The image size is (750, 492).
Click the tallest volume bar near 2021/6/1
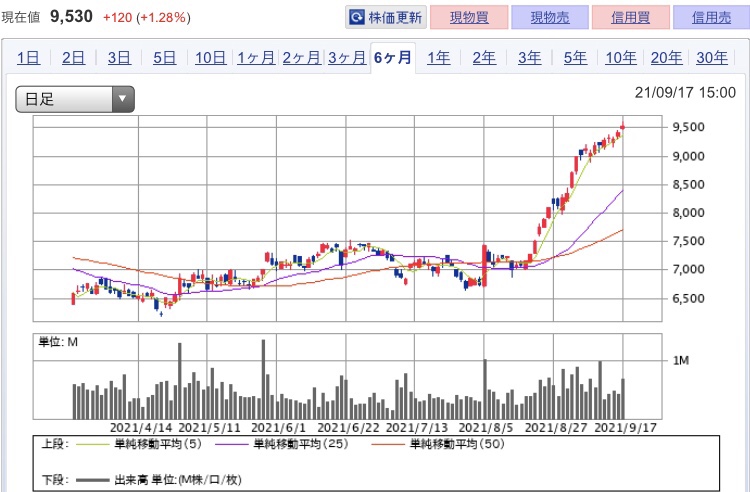tap(263, 379)
